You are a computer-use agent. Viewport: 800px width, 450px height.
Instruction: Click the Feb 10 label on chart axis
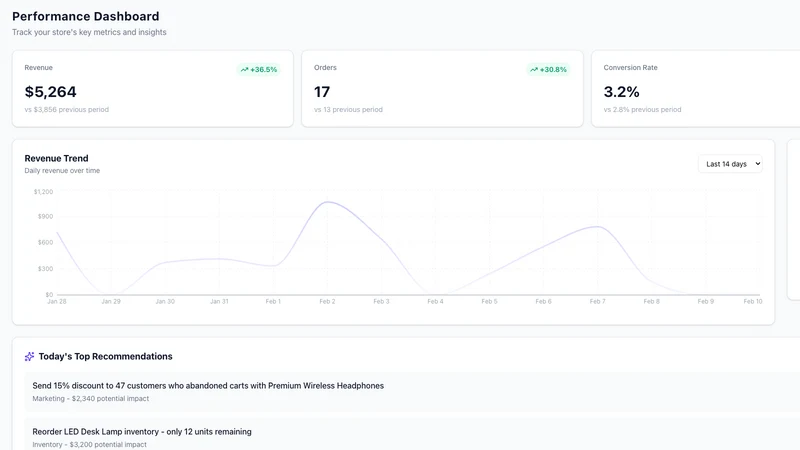click(753, 302)
